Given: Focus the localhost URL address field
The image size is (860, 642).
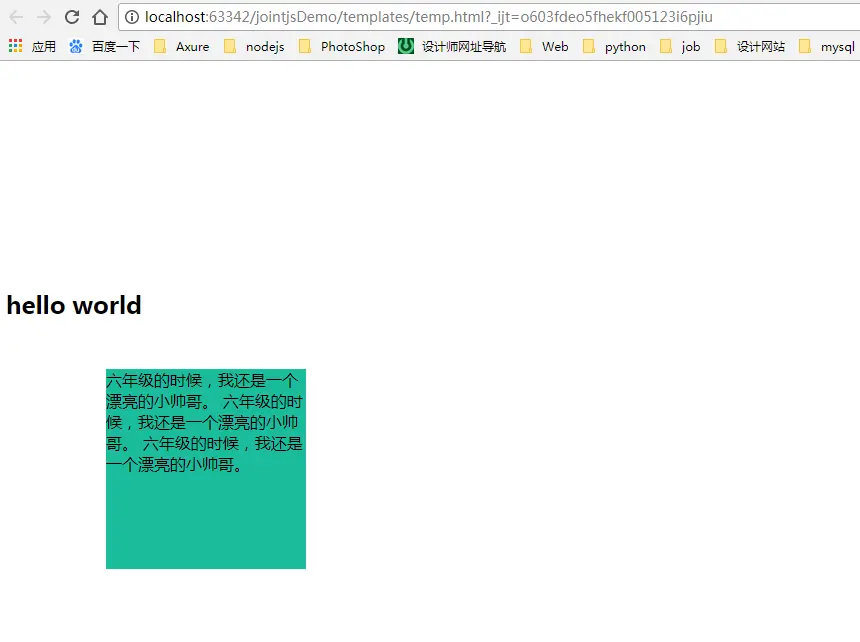Looking at the screenshot, I should point(489,17).
